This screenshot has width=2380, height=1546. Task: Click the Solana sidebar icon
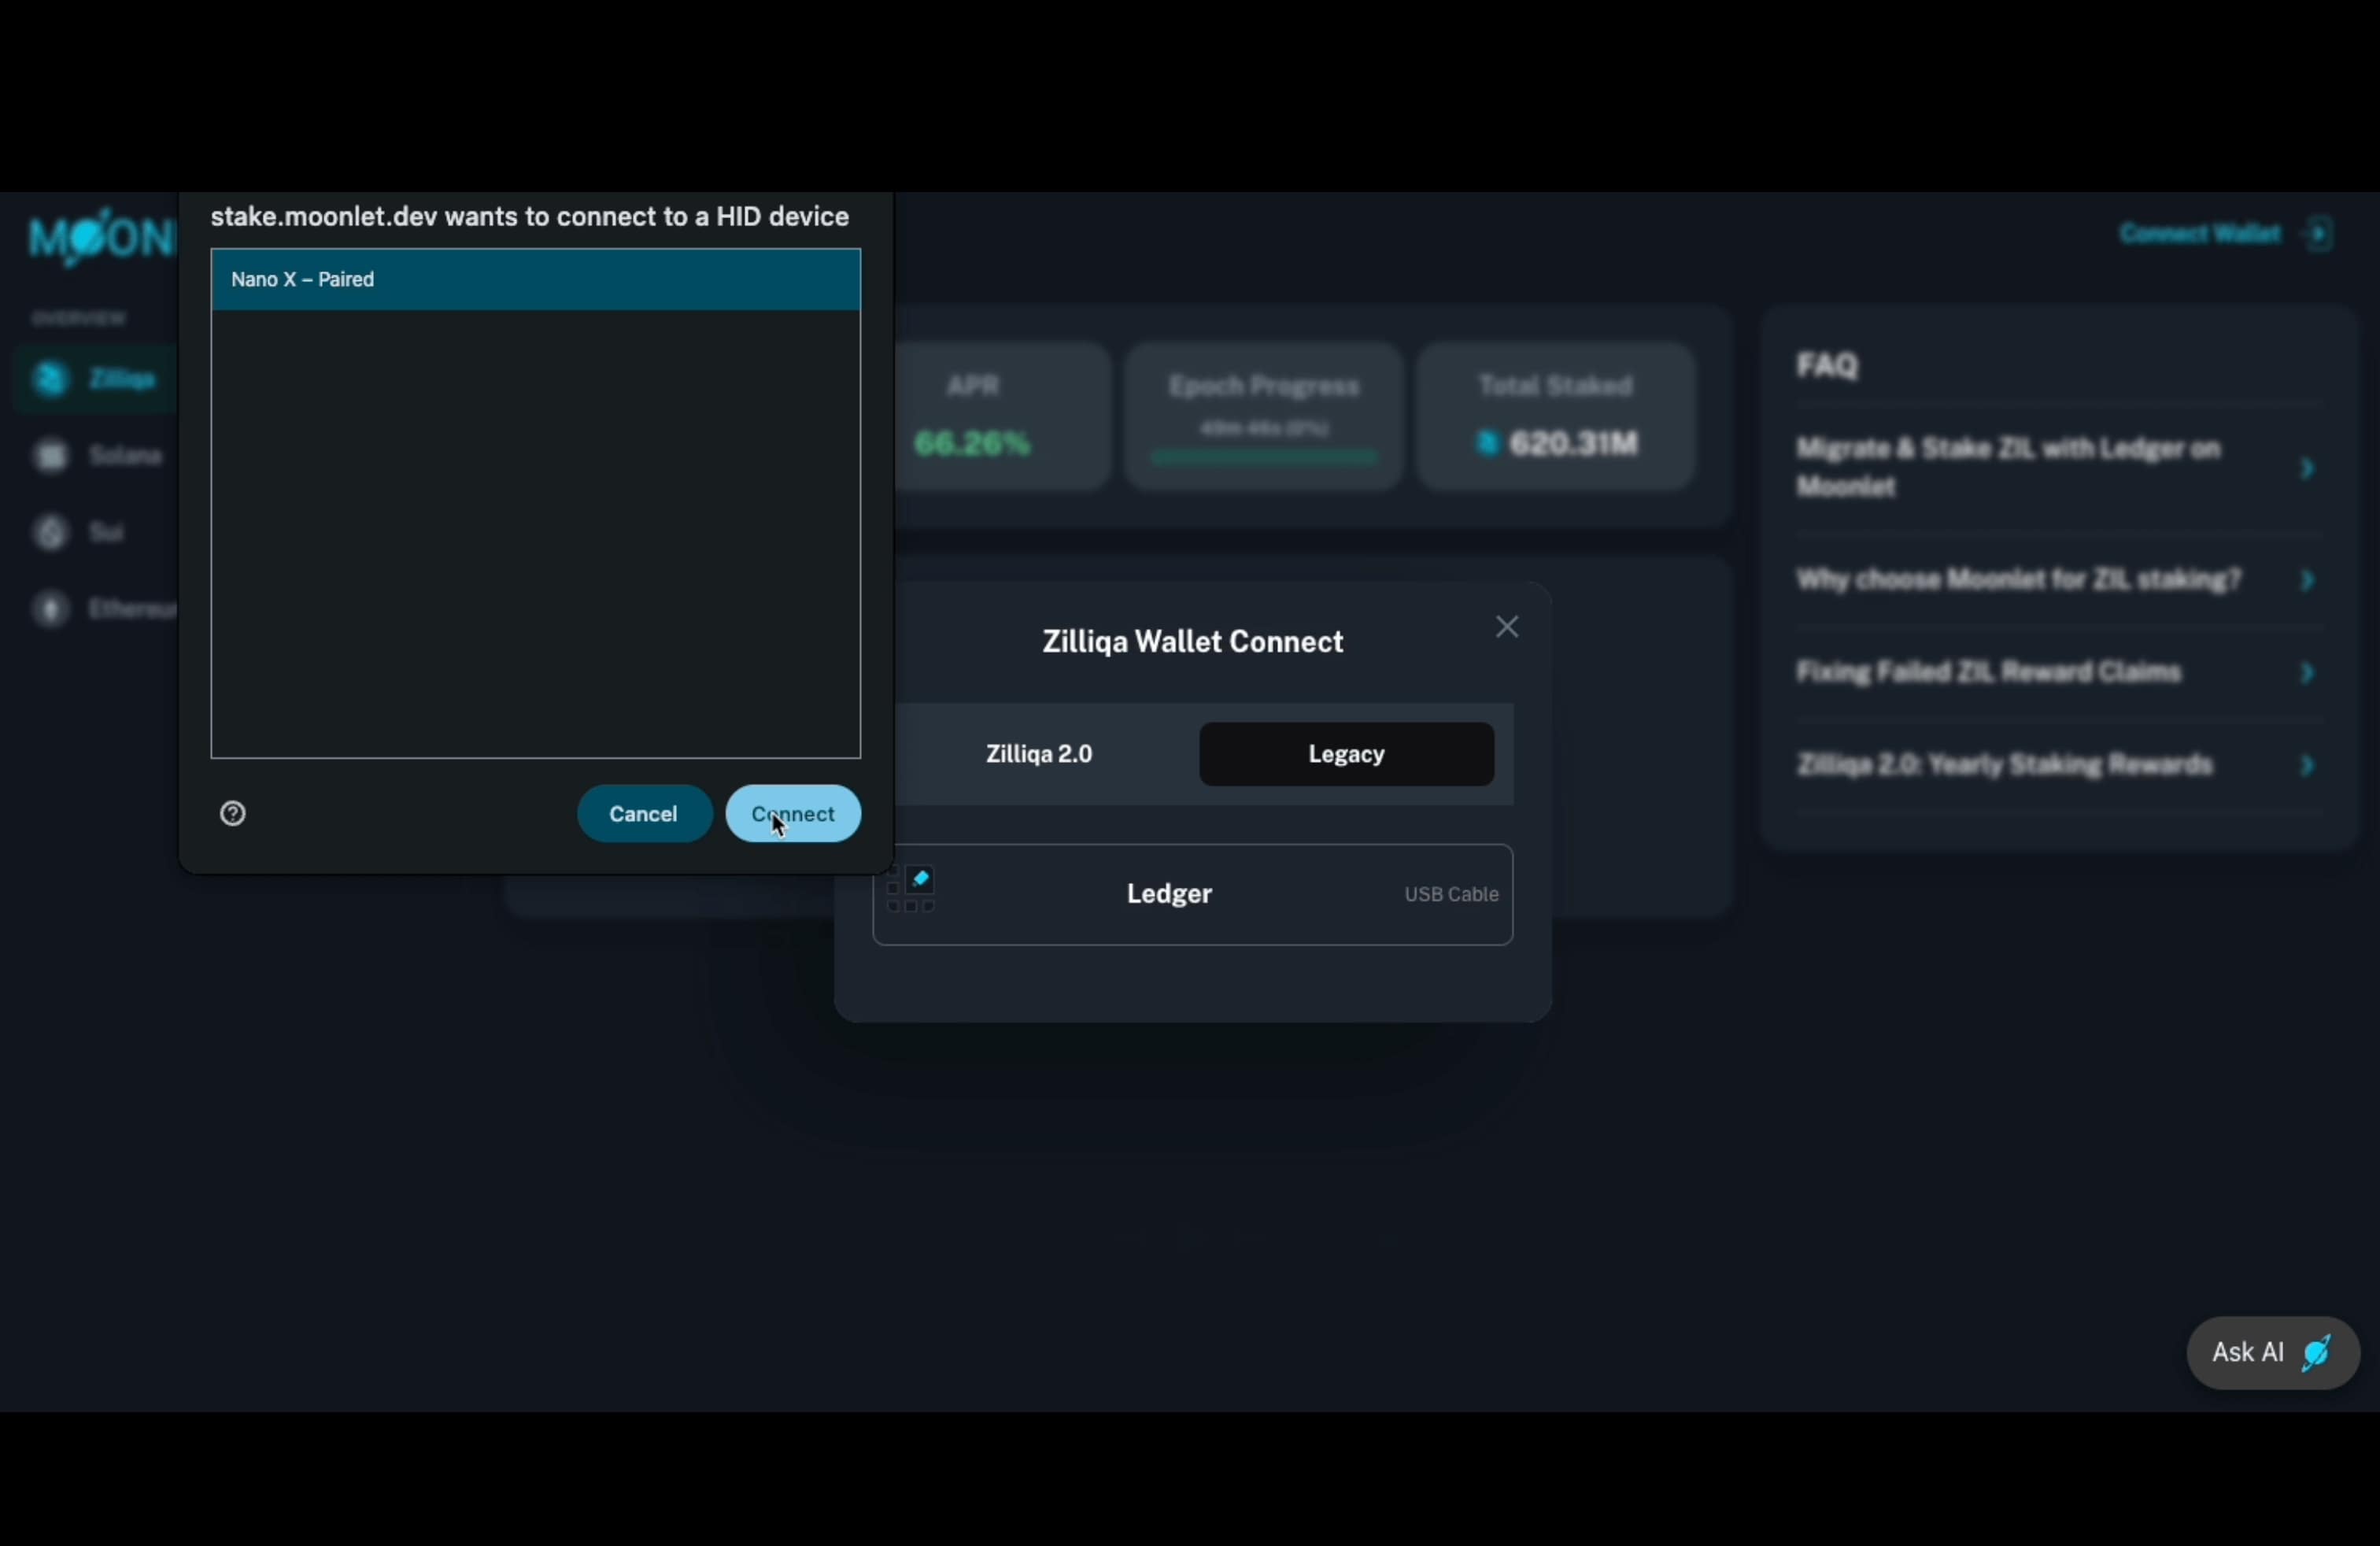tap(50, 456)
